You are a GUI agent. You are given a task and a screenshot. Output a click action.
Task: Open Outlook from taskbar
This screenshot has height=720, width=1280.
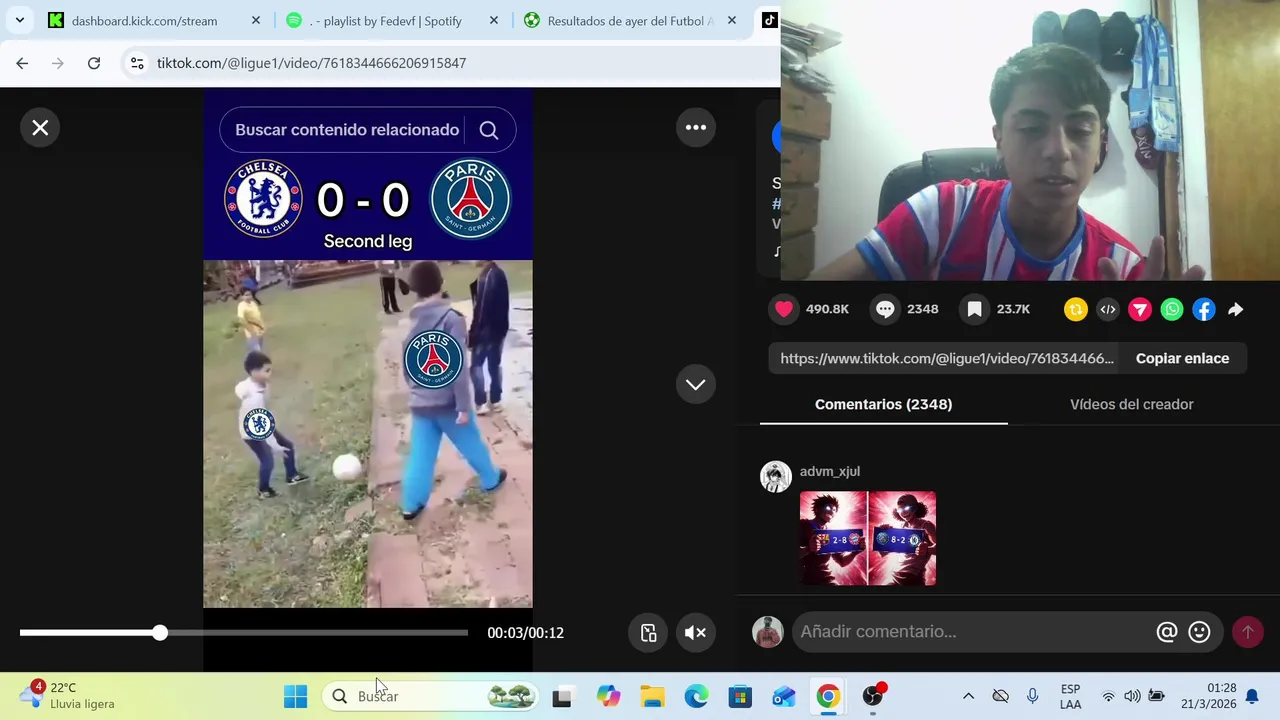click(784, 696)
